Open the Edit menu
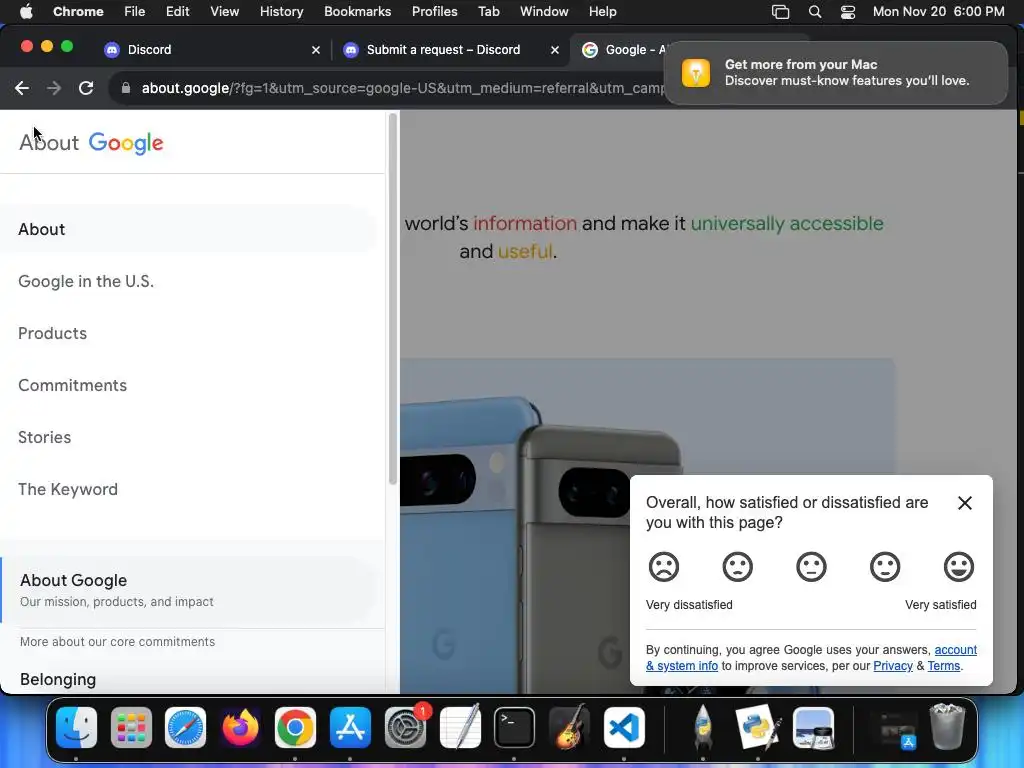Viewport: 1024px width, 768px height. (177, 11)
